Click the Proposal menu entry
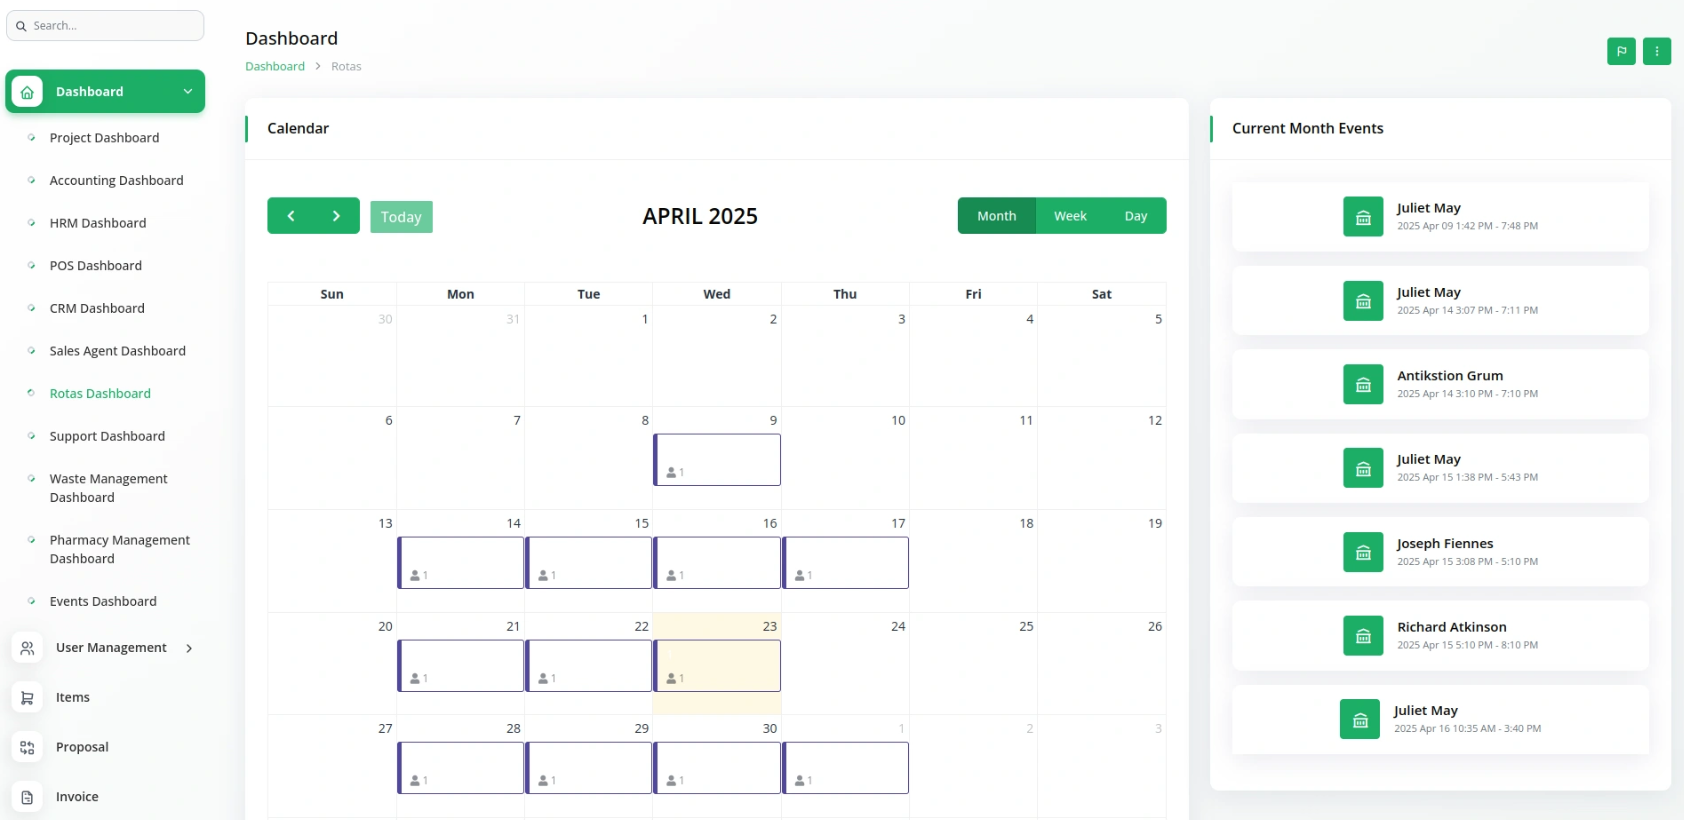Image resolution: width=1684 pixels, height=820 pixels. coord(82,747)
